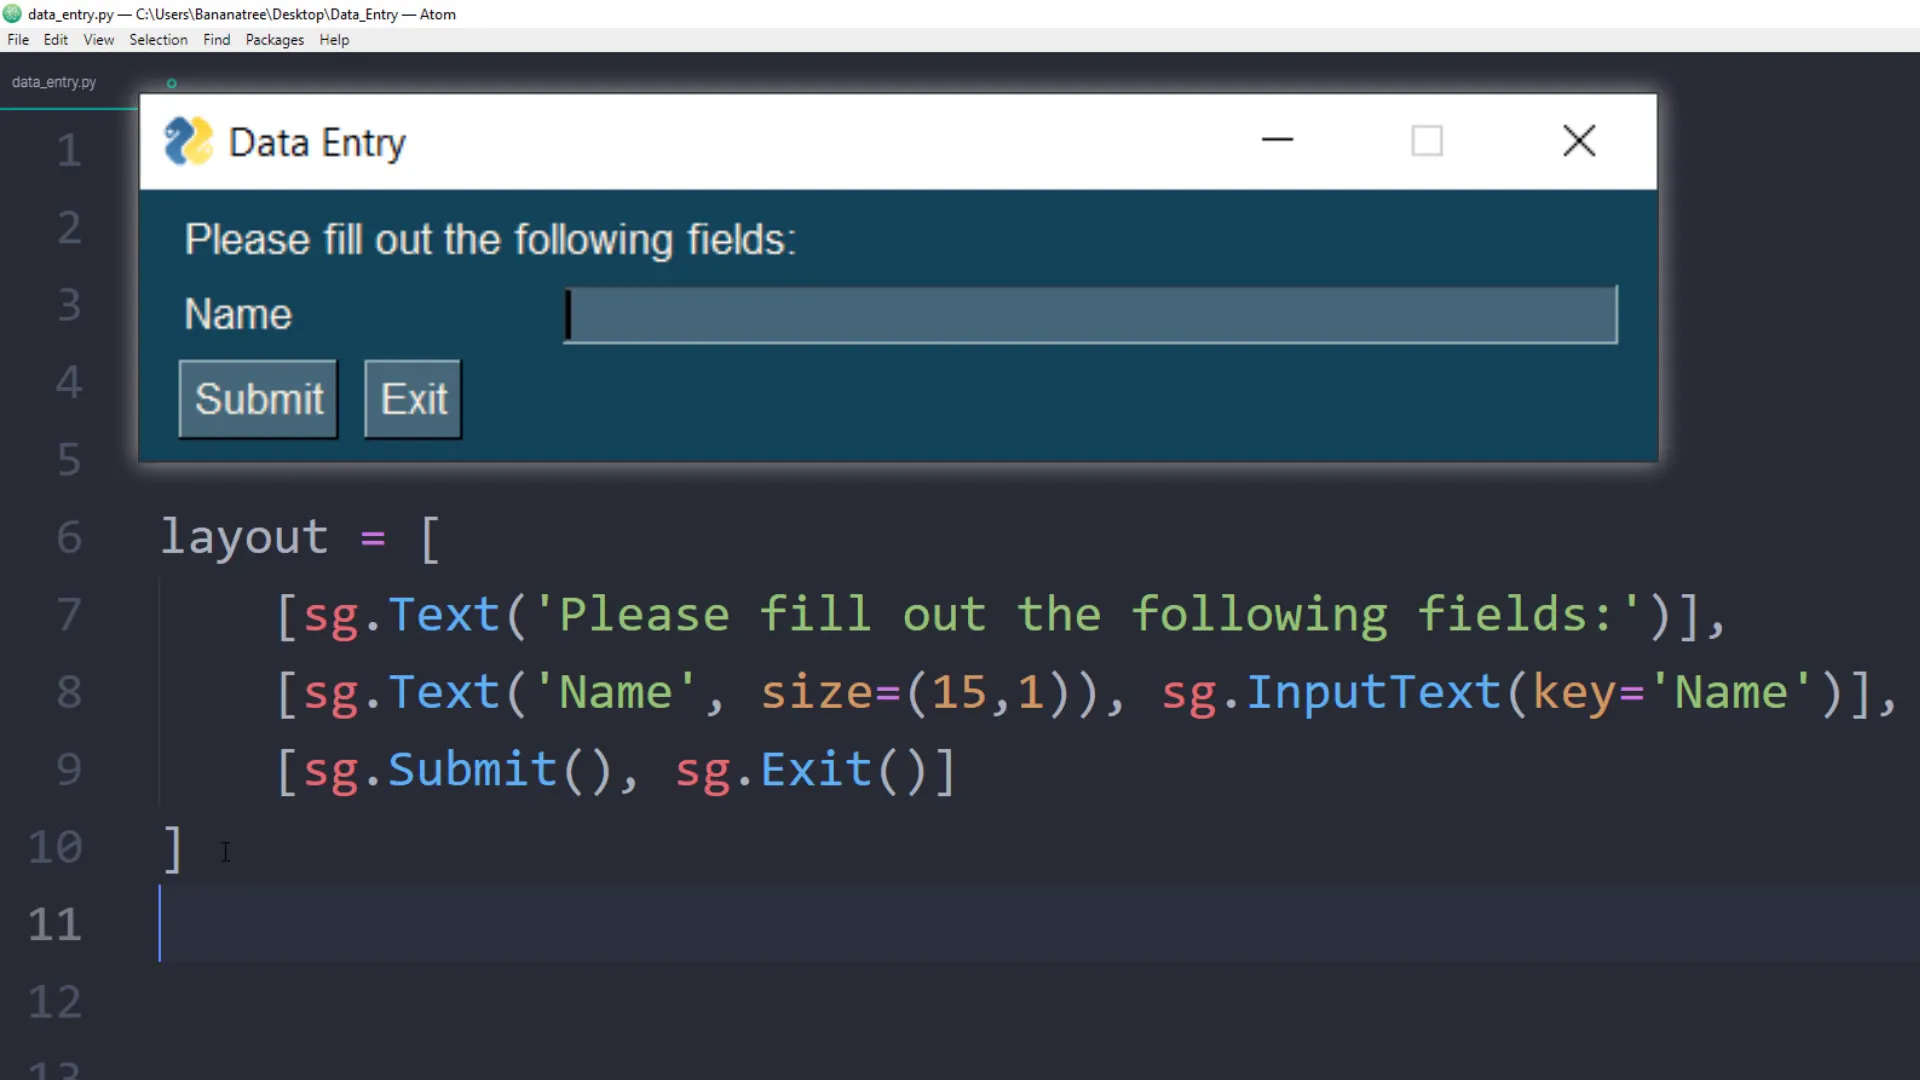Image resolution: width=1920 pixels, height=1080 pixels.
Task: Open the File menu
Action: point(17,40)
